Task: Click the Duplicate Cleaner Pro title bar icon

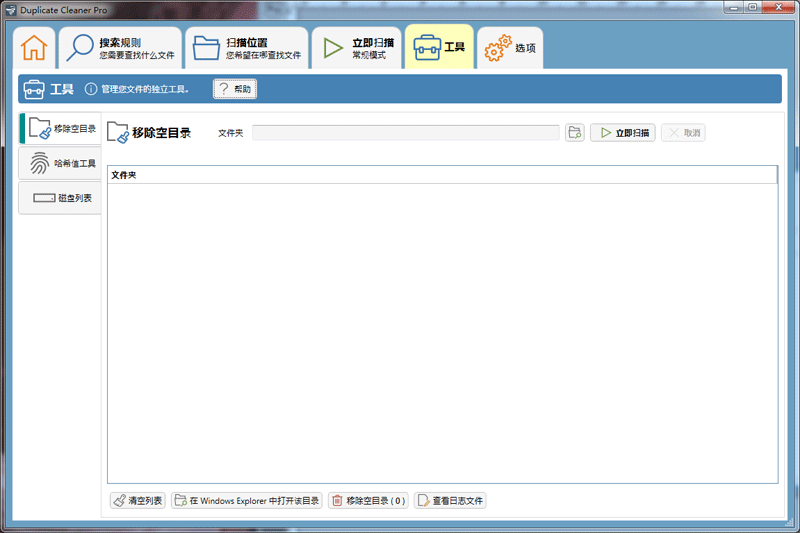Action: click(11, 10)
